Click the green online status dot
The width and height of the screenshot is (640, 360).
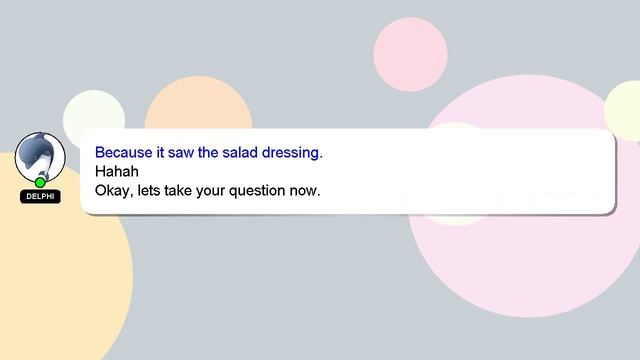(x=40, y=182)
